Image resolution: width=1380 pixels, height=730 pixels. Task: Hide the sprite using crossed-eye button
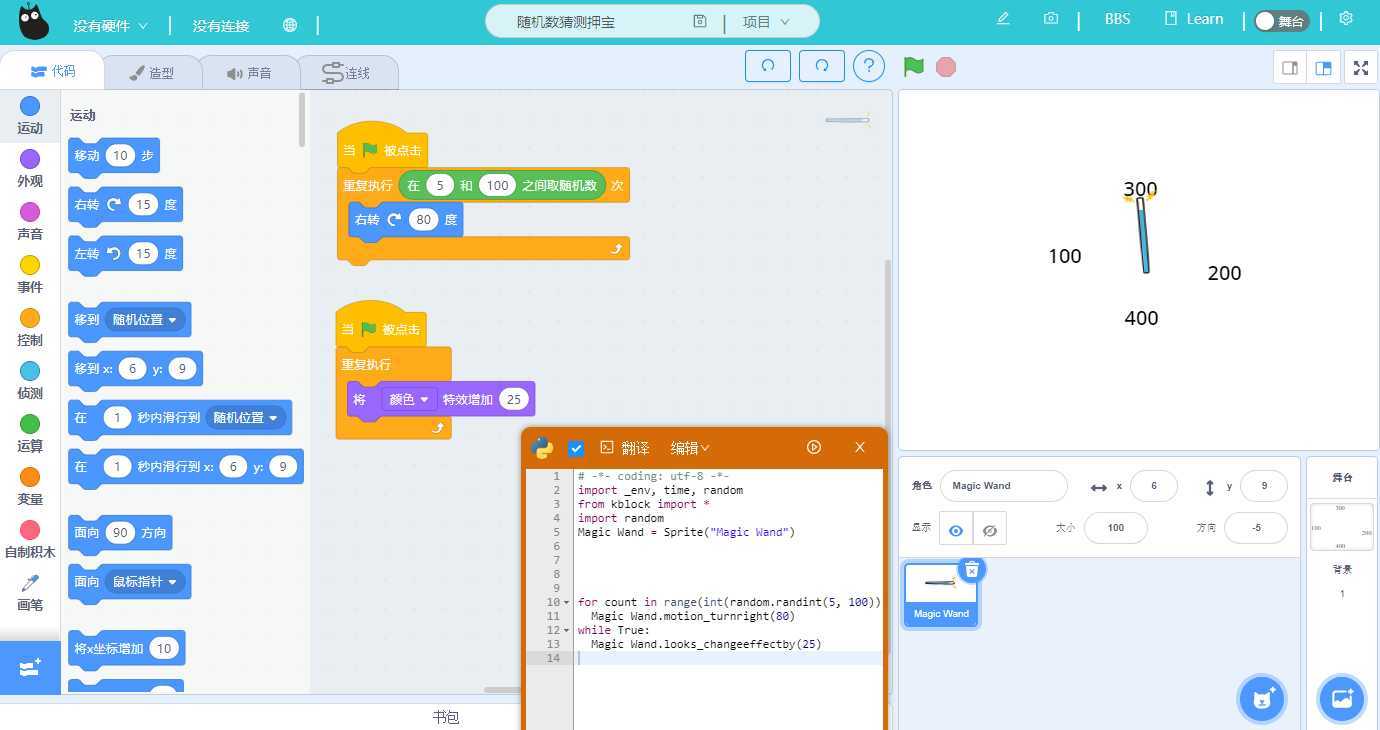tap(989, 530)
